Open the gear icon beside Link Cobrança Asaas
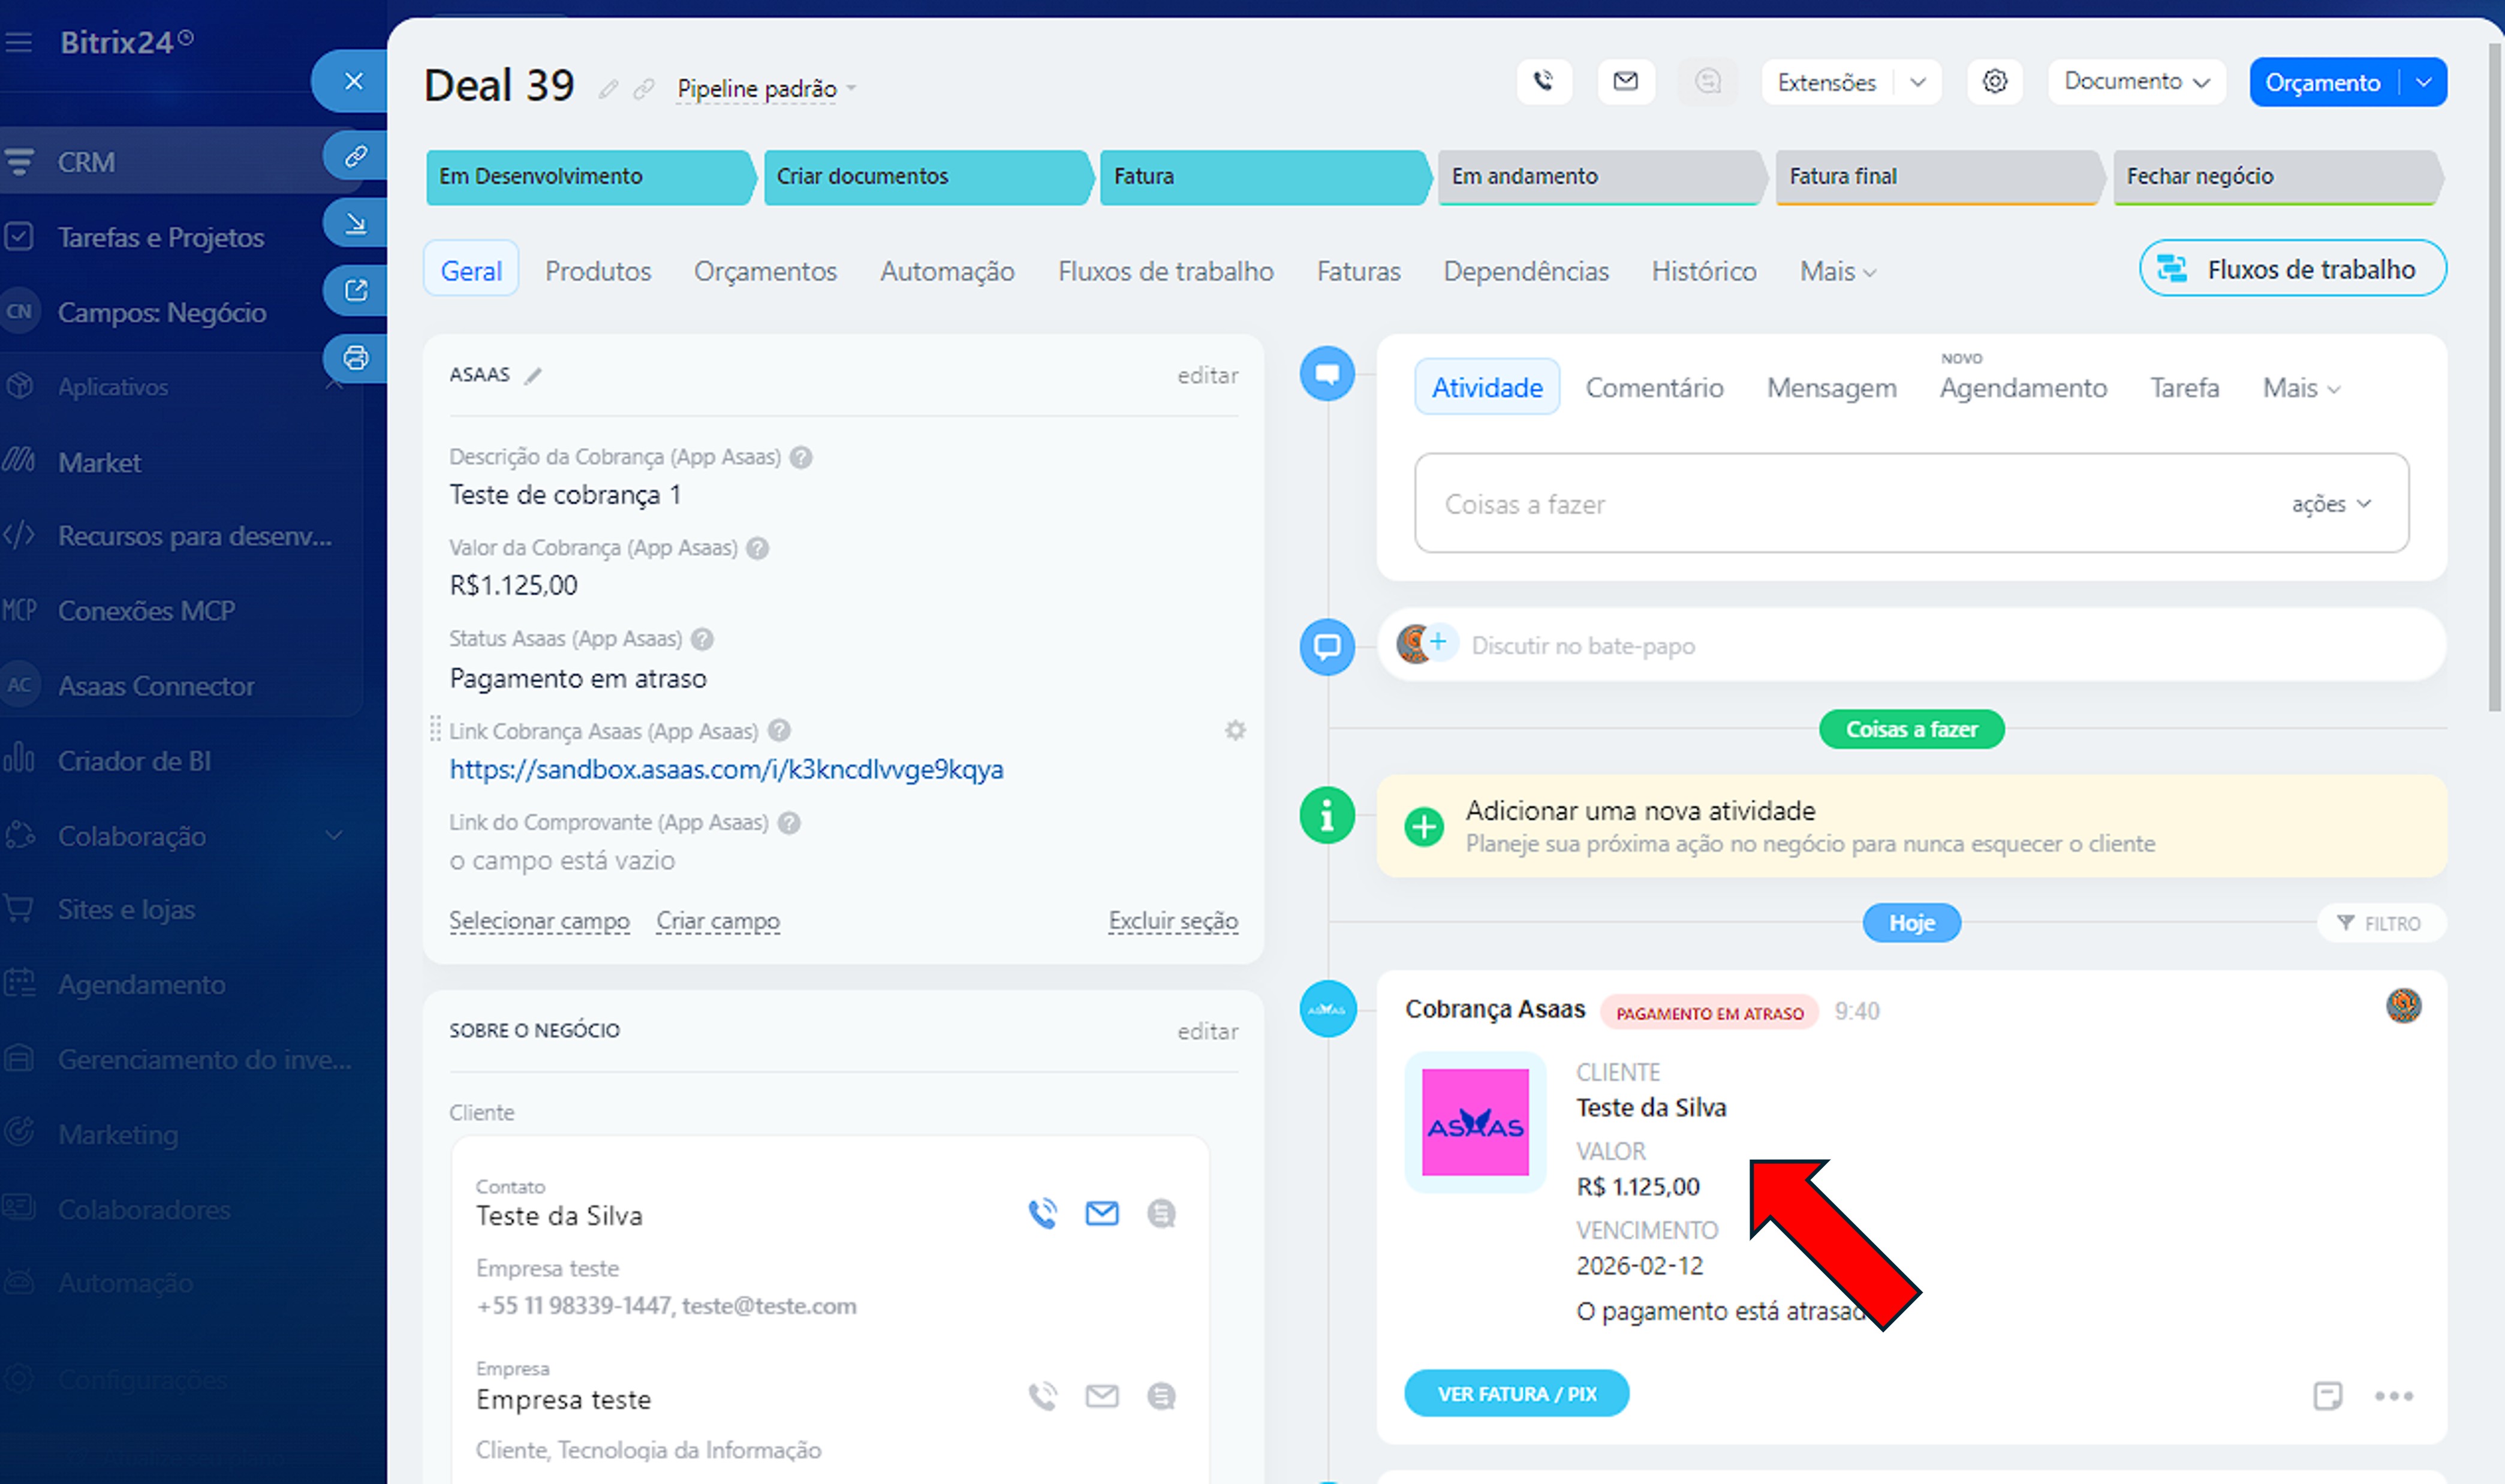This screenshot has height=1484, width=2505. tap(1235, 730)
